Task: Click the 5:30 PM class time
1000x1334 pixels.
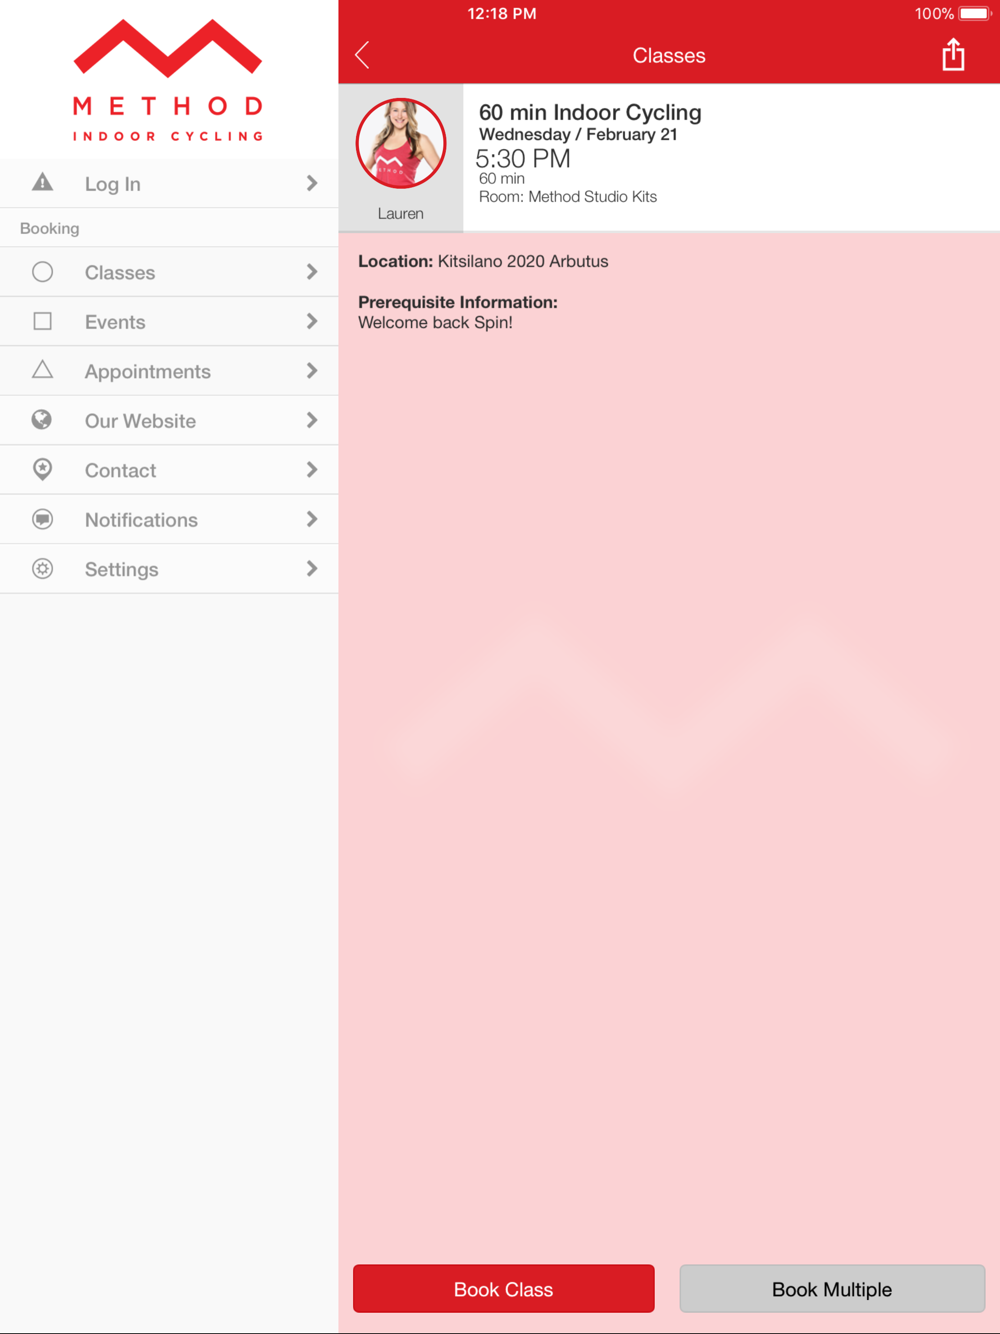Action: (523, 159)
